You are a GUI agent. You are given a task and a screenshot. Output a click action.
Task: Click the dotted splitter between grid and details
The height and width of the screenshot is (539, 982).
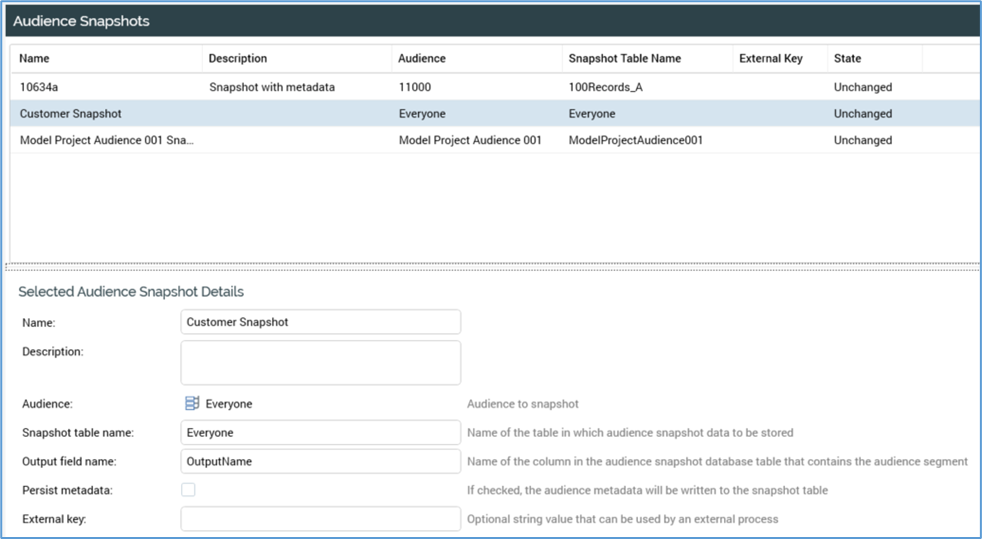491,266
